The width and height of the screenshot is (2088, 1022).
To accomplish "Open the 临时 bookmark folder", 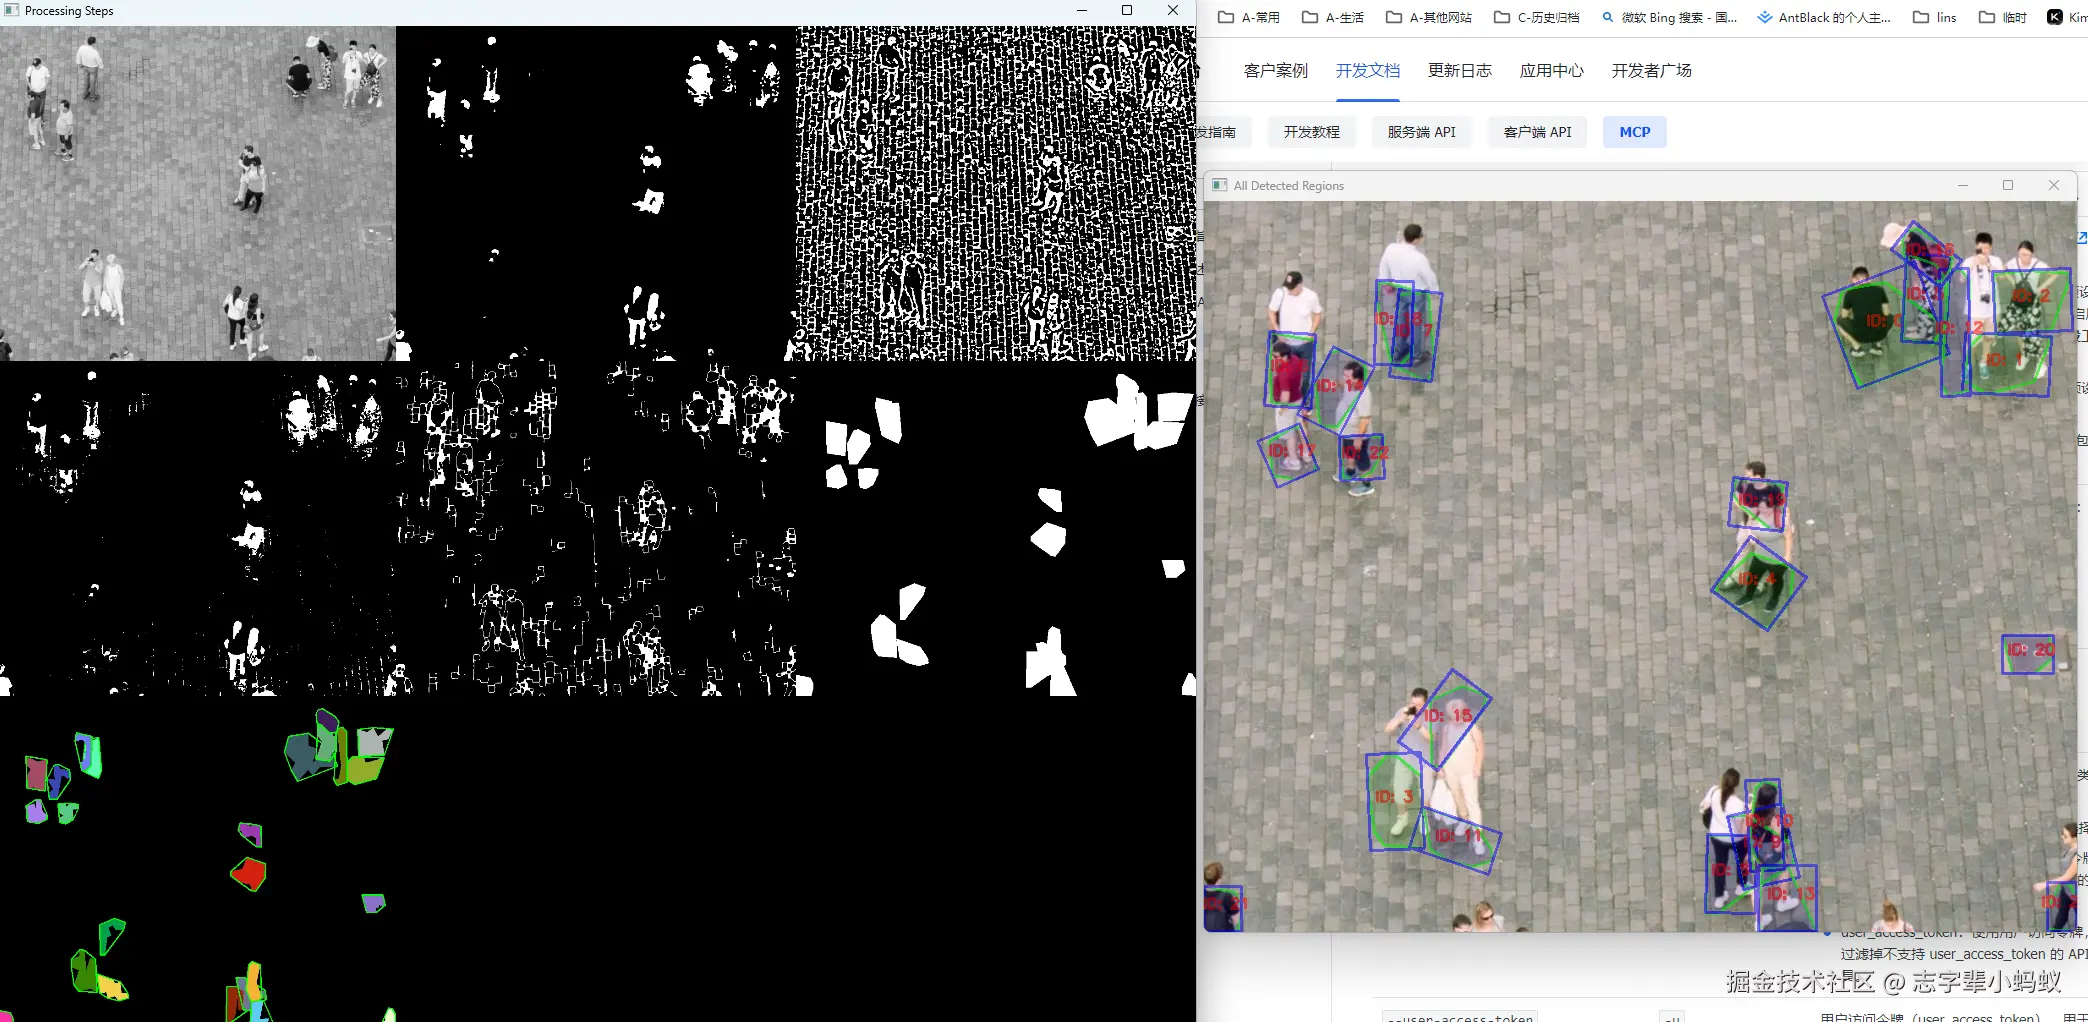I will (x=2003, y=17).
